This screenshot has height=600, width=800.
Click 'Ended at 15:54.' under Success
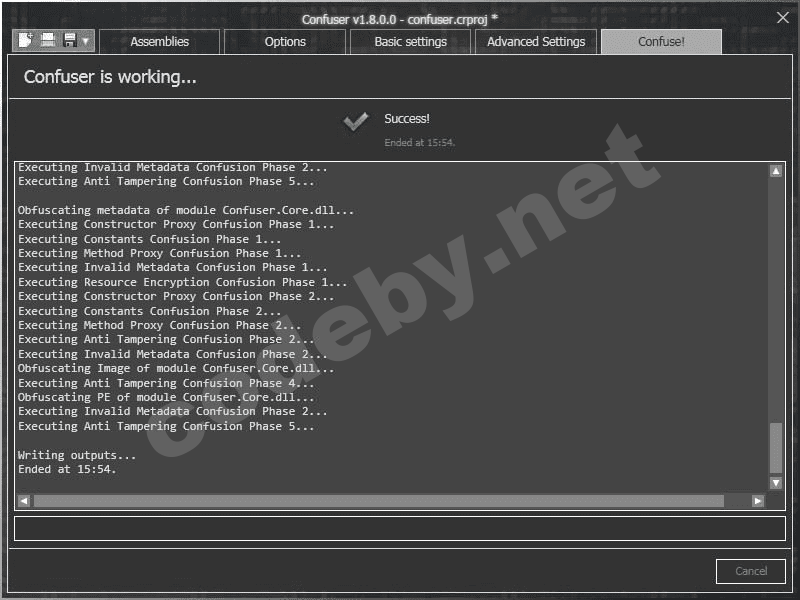[419, 143]
